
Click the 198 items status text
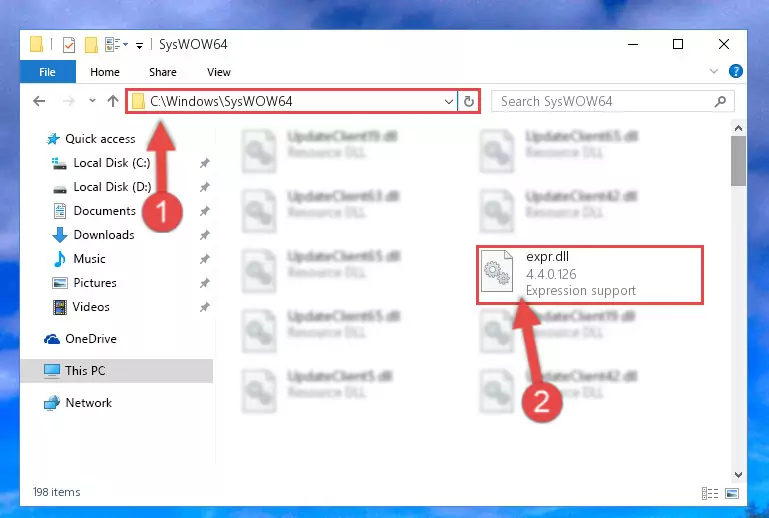click(x=56, y=492)
